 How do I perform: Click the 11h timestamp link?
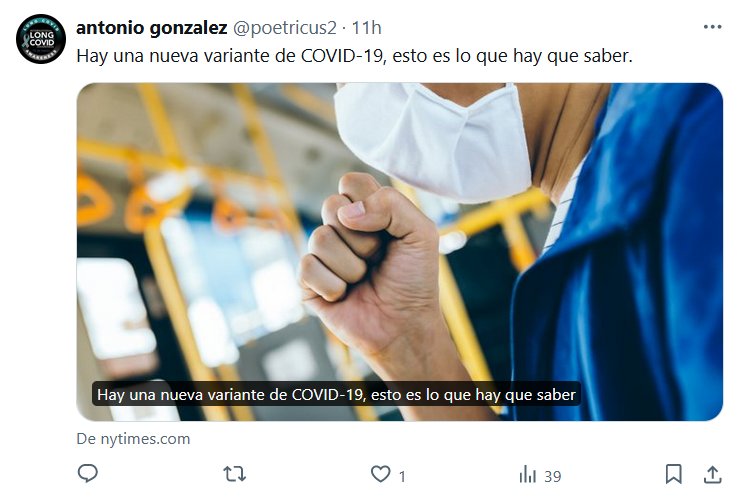click(x=366, y=28)
